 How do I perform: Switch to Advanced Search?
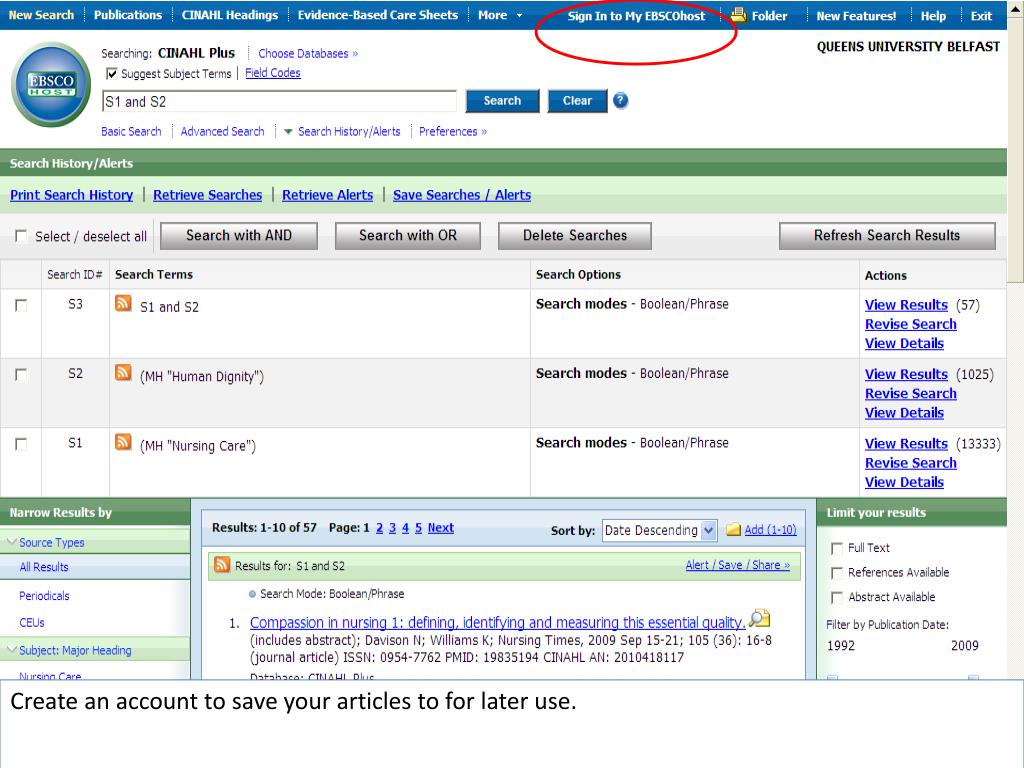click(x=222, y=131)
